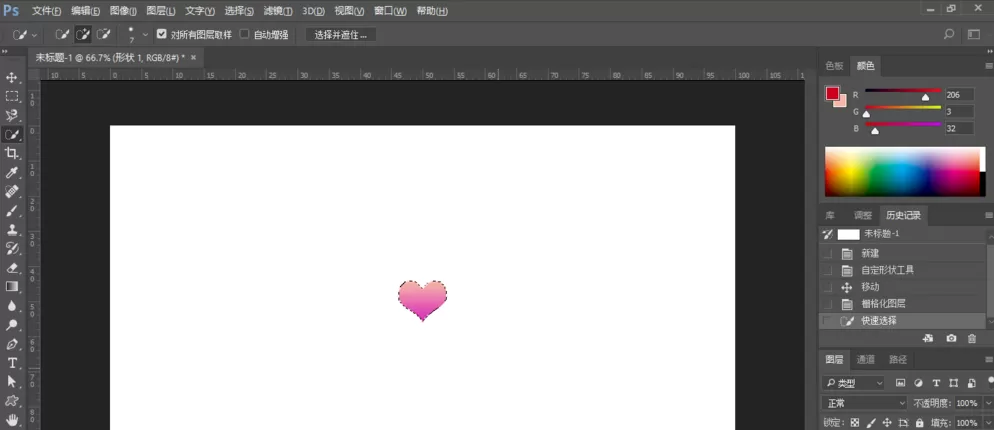Filter layers by type layer icon
The width and height of the screenshot is (994, 430).
click(x=936, y=383)
